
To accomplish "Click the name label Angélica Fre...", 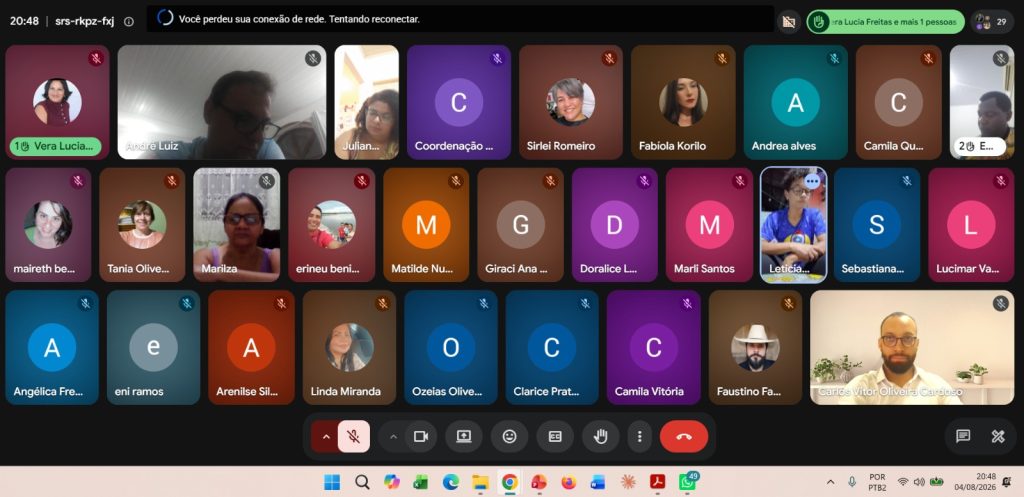I will click(48, 392).
